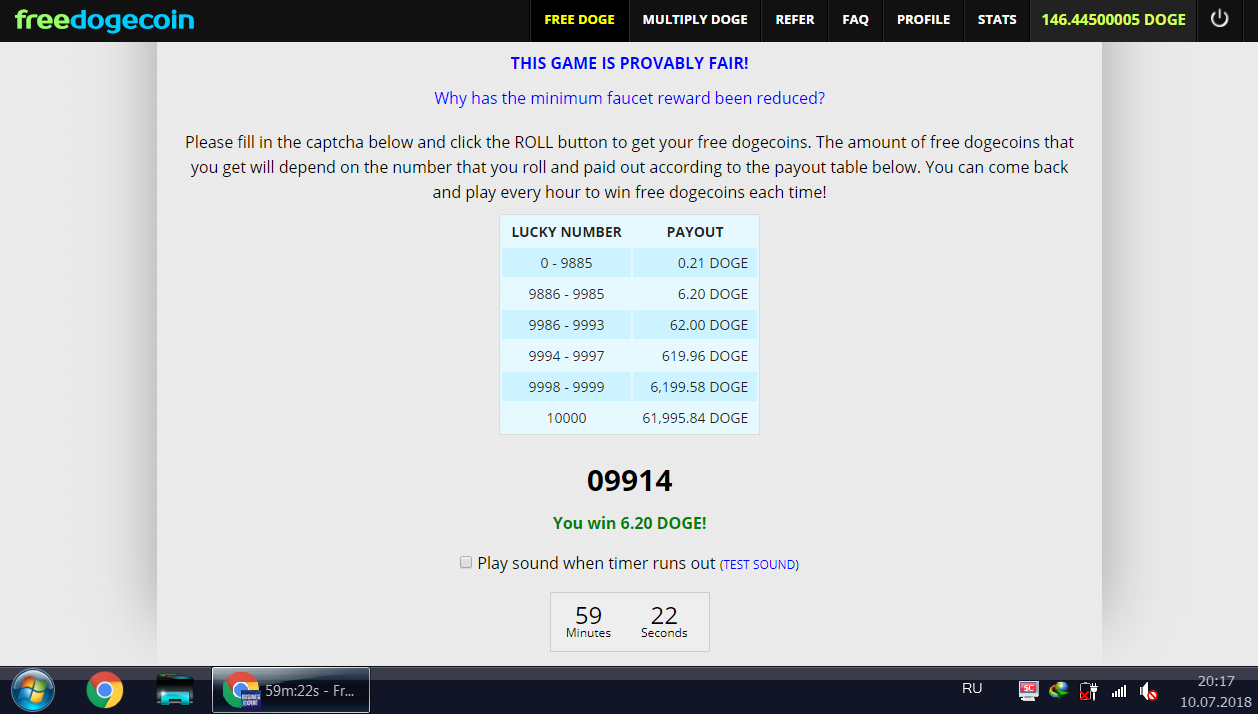Click the 6,199.58 DOGE payout cell
Viewport: 1258px width, 714px height.
(695, 387)
